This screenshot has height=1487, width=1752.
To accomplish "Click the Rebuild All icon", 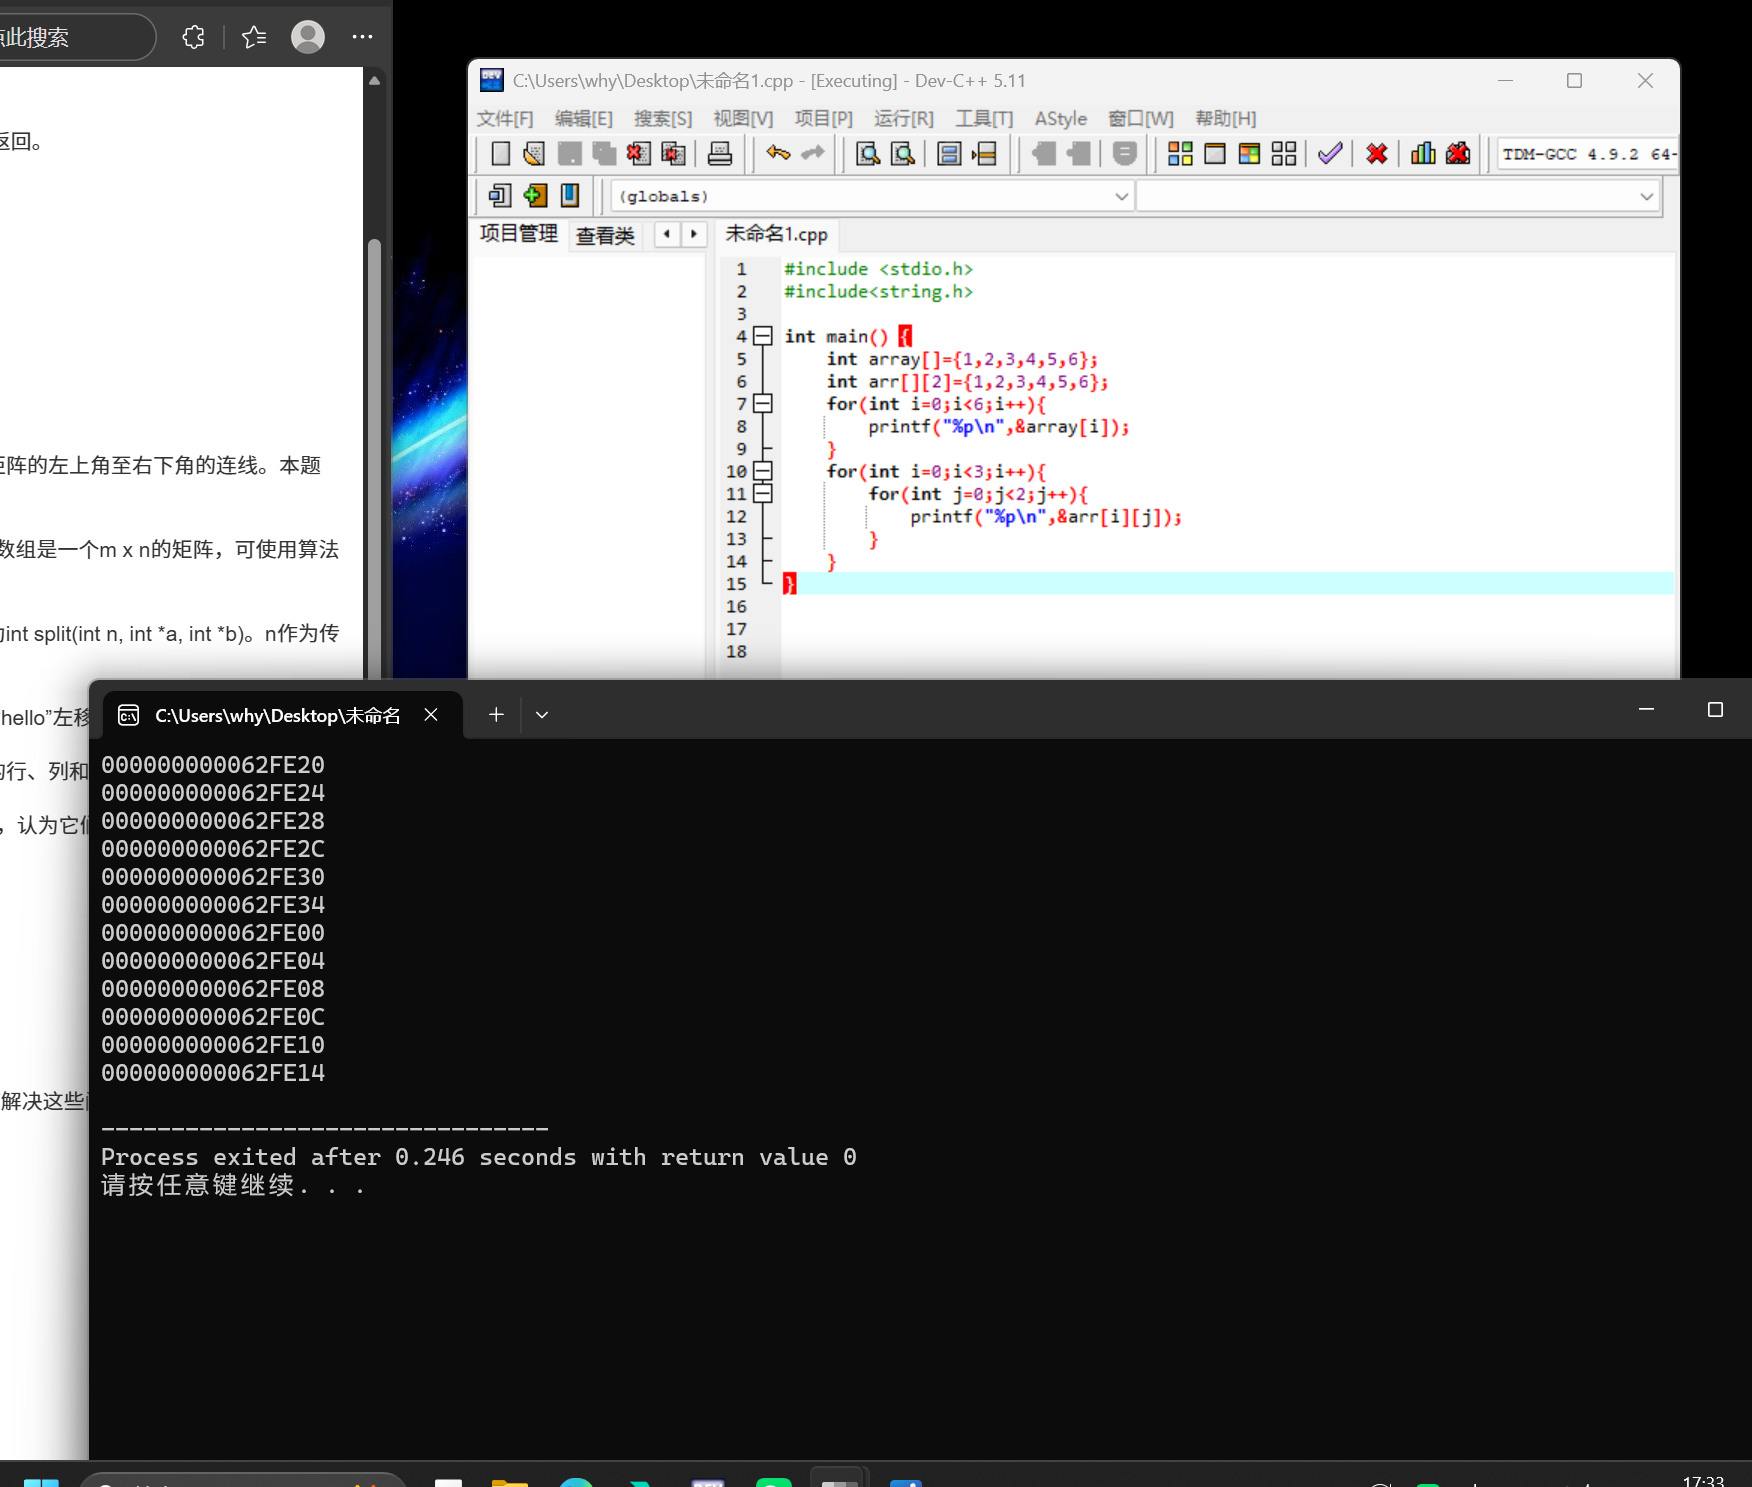I will (1284, 153).
